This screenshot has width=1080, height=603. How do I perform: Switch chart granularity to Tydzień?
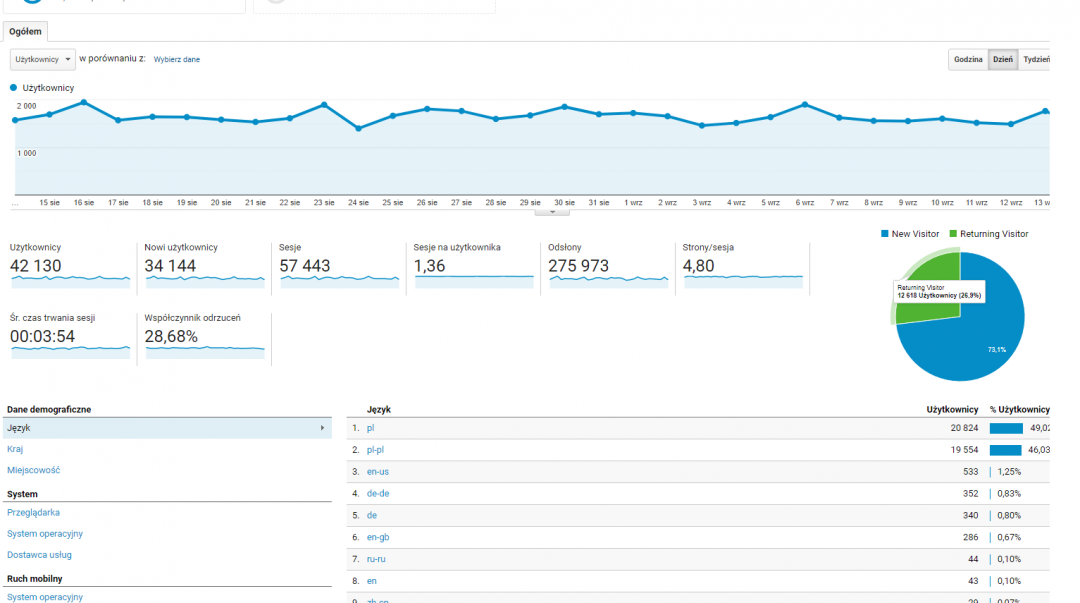1035,60
